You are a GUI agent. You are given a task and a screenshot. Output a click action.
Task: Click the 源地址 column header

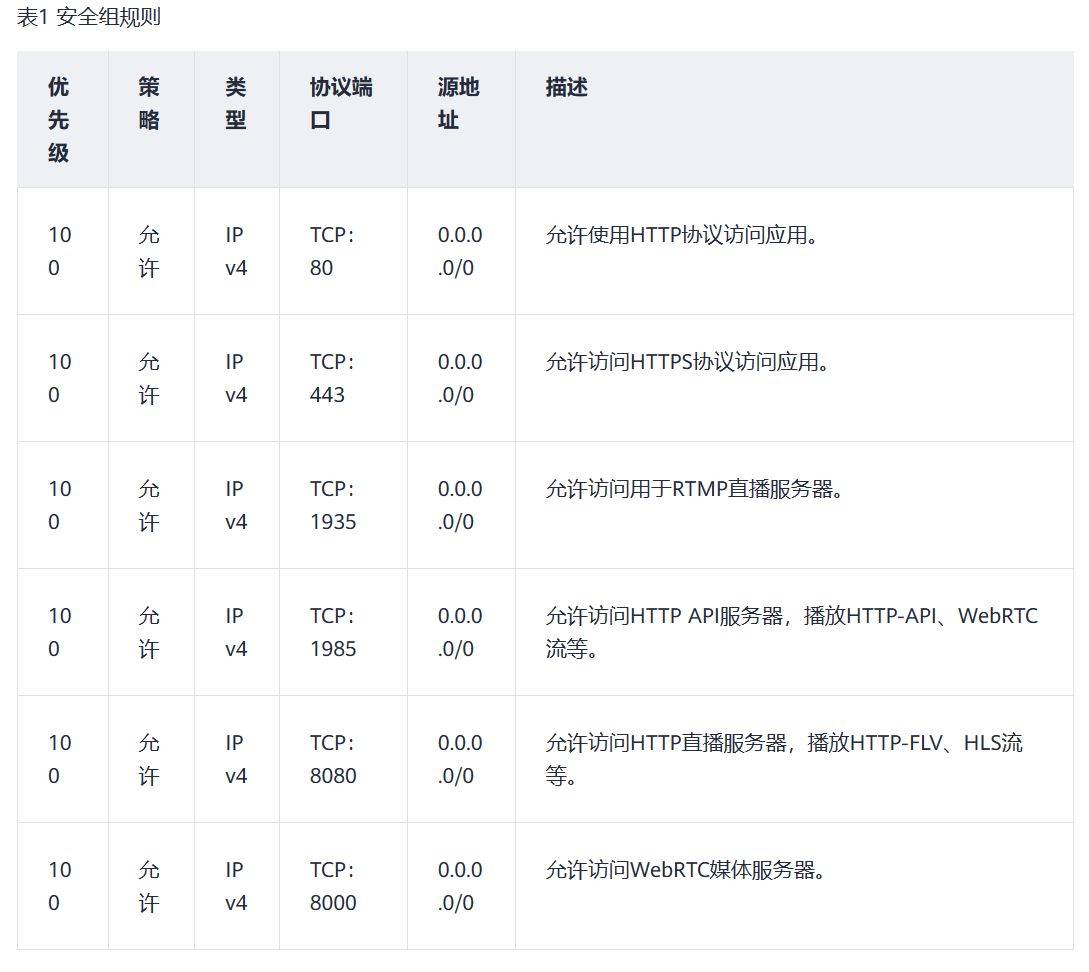point(458,104)
